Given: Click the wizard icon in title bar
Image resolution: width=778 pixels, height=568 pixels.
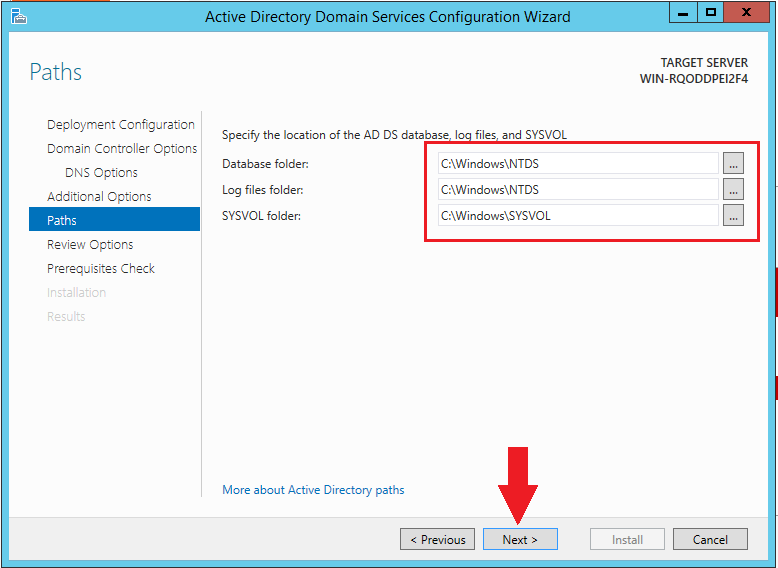Looking at the screenshot, I should click(x=18, y=15).
